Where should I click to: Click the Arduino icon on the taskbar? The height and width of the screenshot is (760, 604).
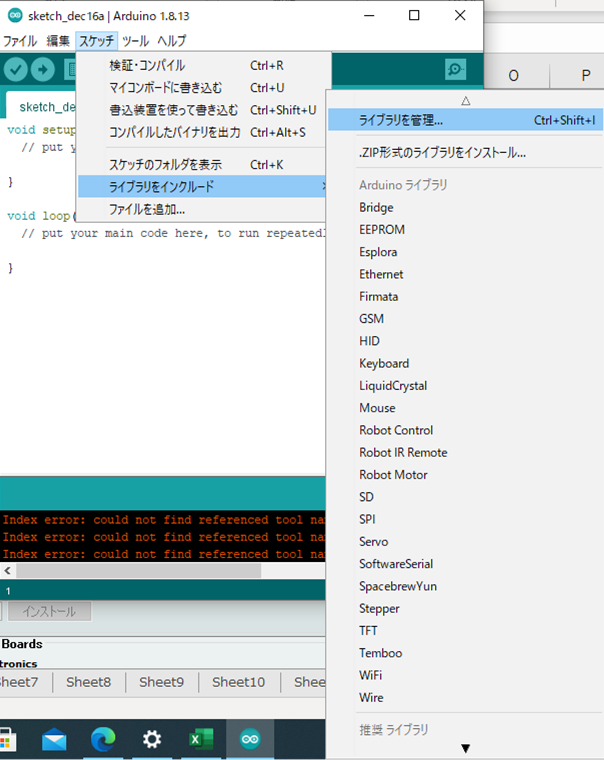pos(250,739)
